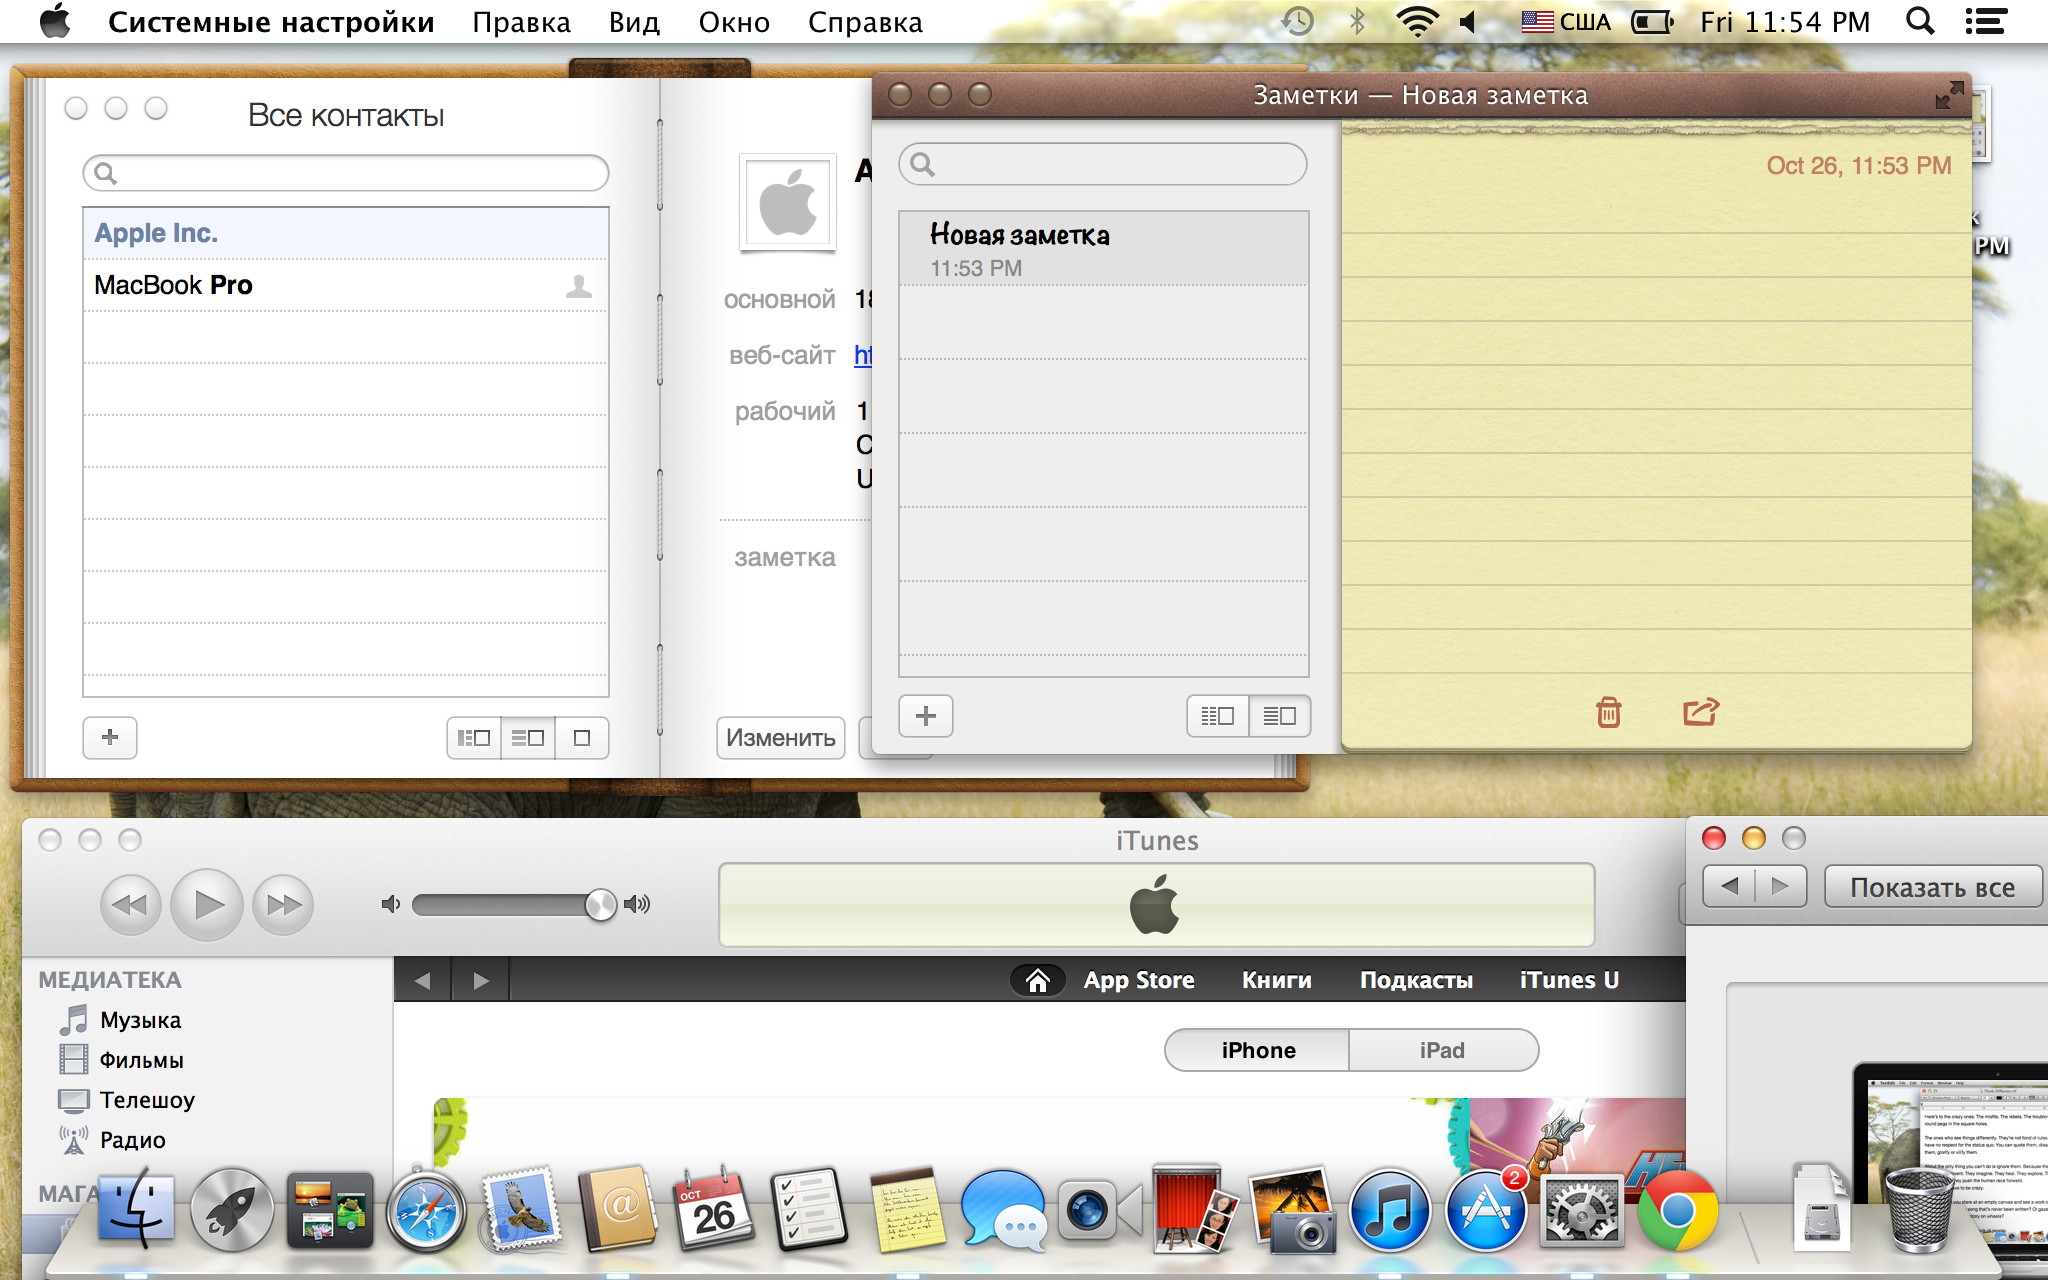Open Contacts address book in Dock
This screenshot has height=1280, width=2048.
point(617,1210)
